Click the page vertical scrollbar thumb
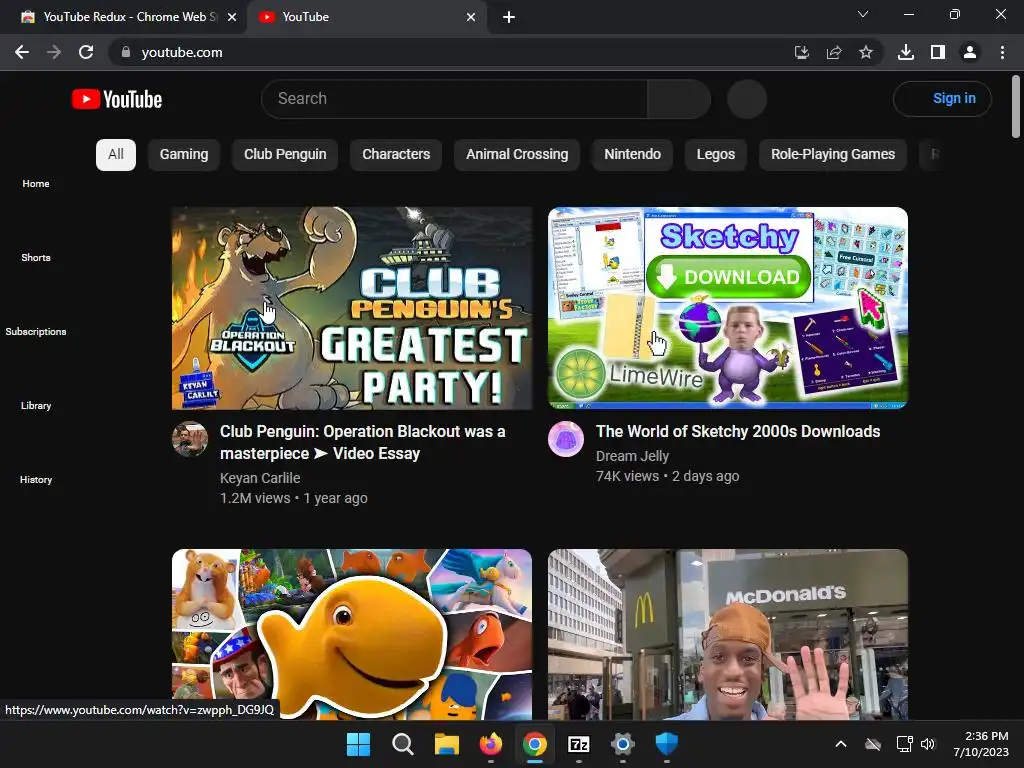The width and height of the screenshot is (1024, 768). (x=1016, y=106)
